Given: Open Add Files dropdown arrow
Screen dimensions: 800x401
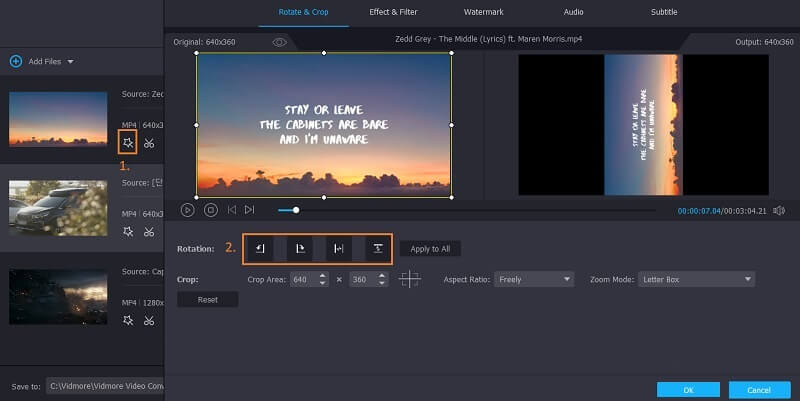Looking at the screenshot, I should coord(70,62).
